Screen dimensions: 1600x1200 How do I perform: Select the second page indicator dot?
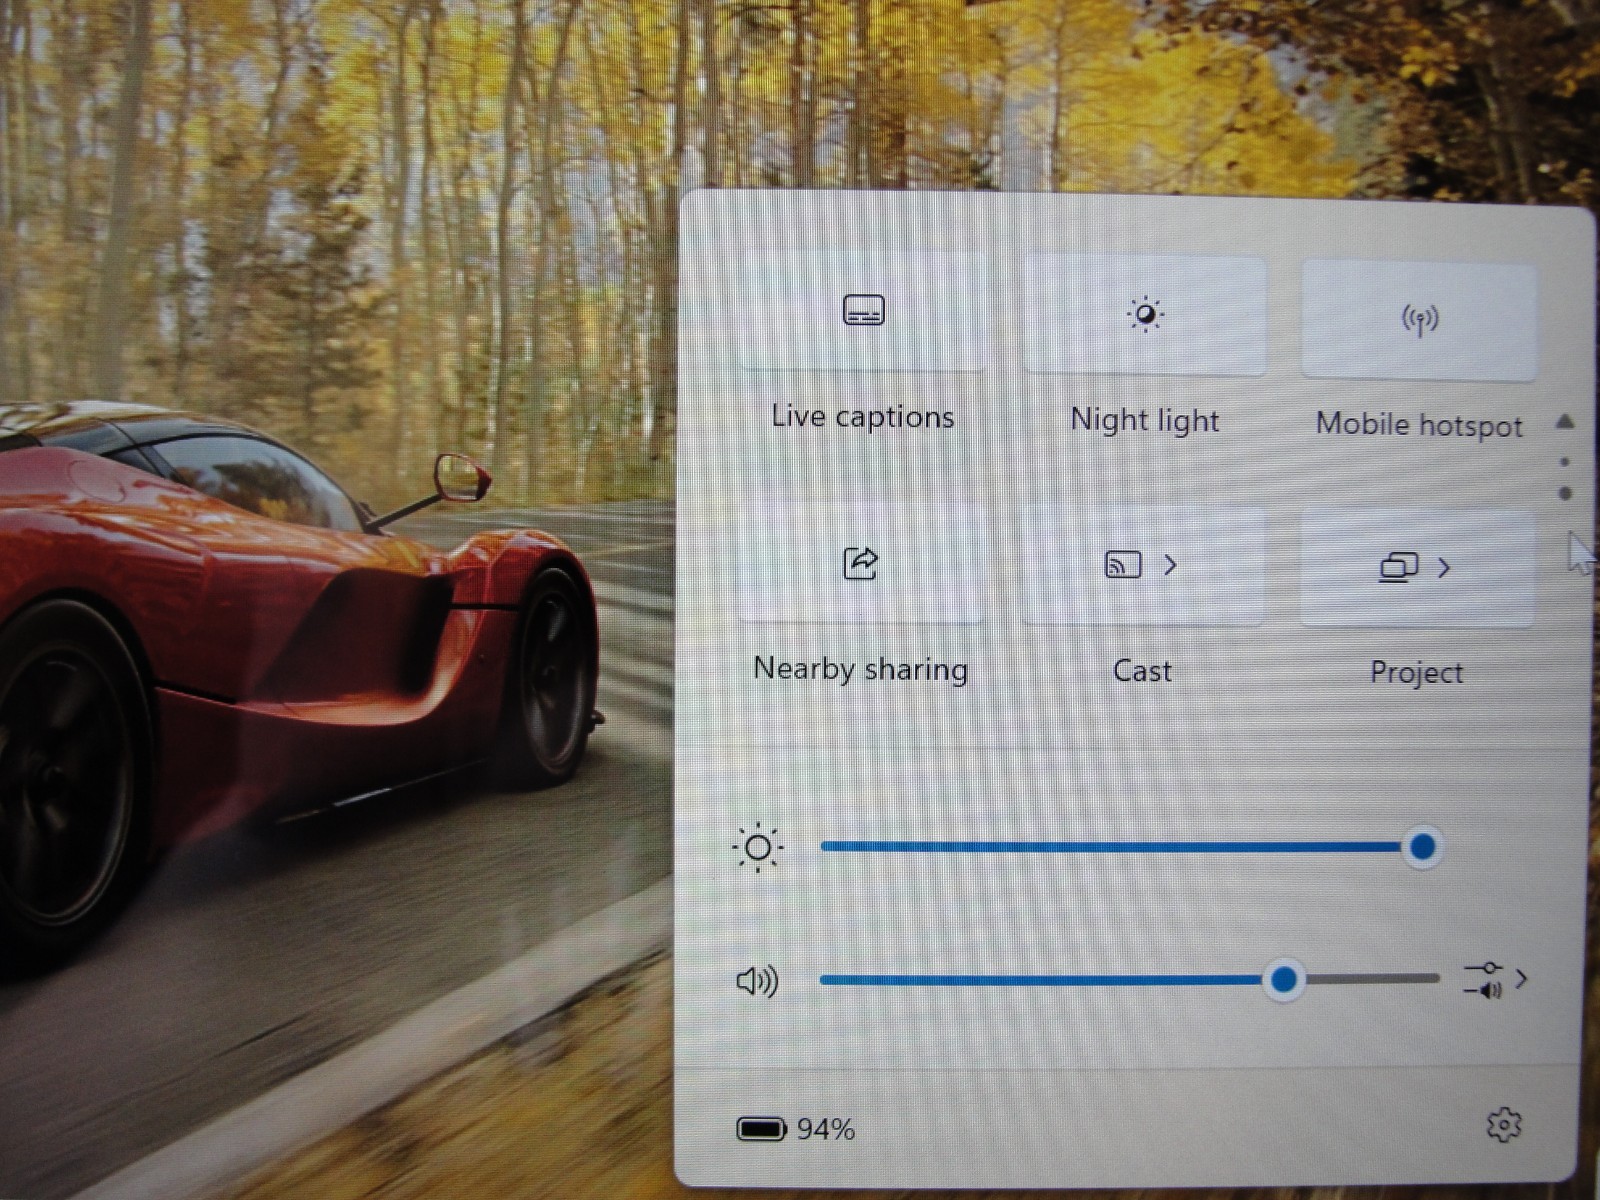[x=1565, y=493]
